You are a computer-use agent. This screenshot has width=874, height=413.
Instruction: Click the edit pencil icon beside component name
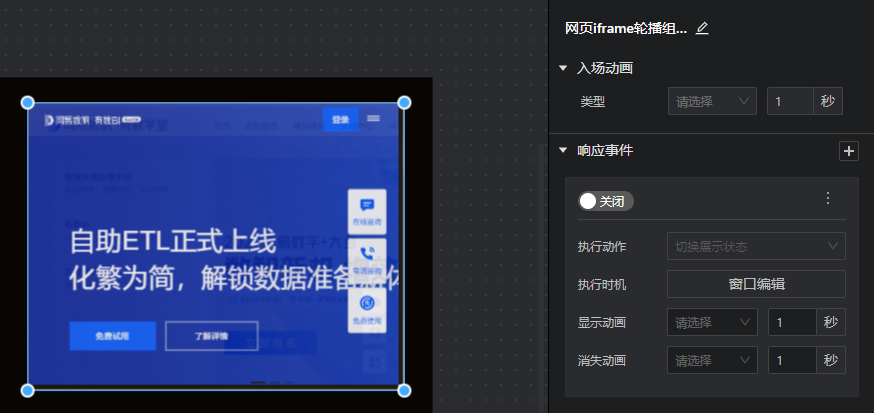(702, 29)
